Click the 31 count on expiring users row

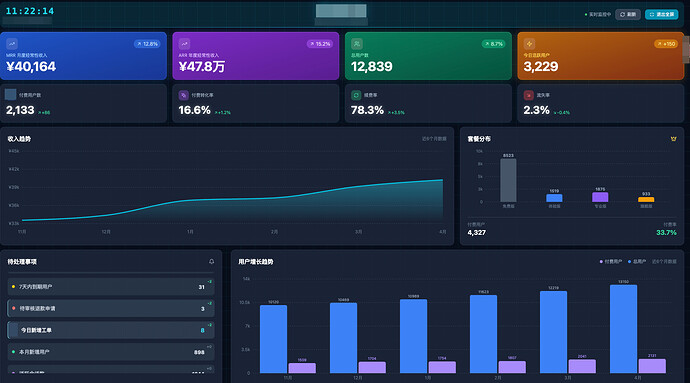[x=202, y=287]
